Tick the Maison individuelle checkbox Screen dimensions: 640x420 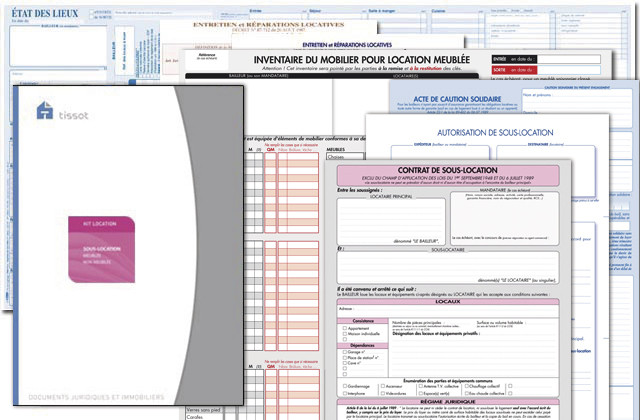(x=345, y=333)
